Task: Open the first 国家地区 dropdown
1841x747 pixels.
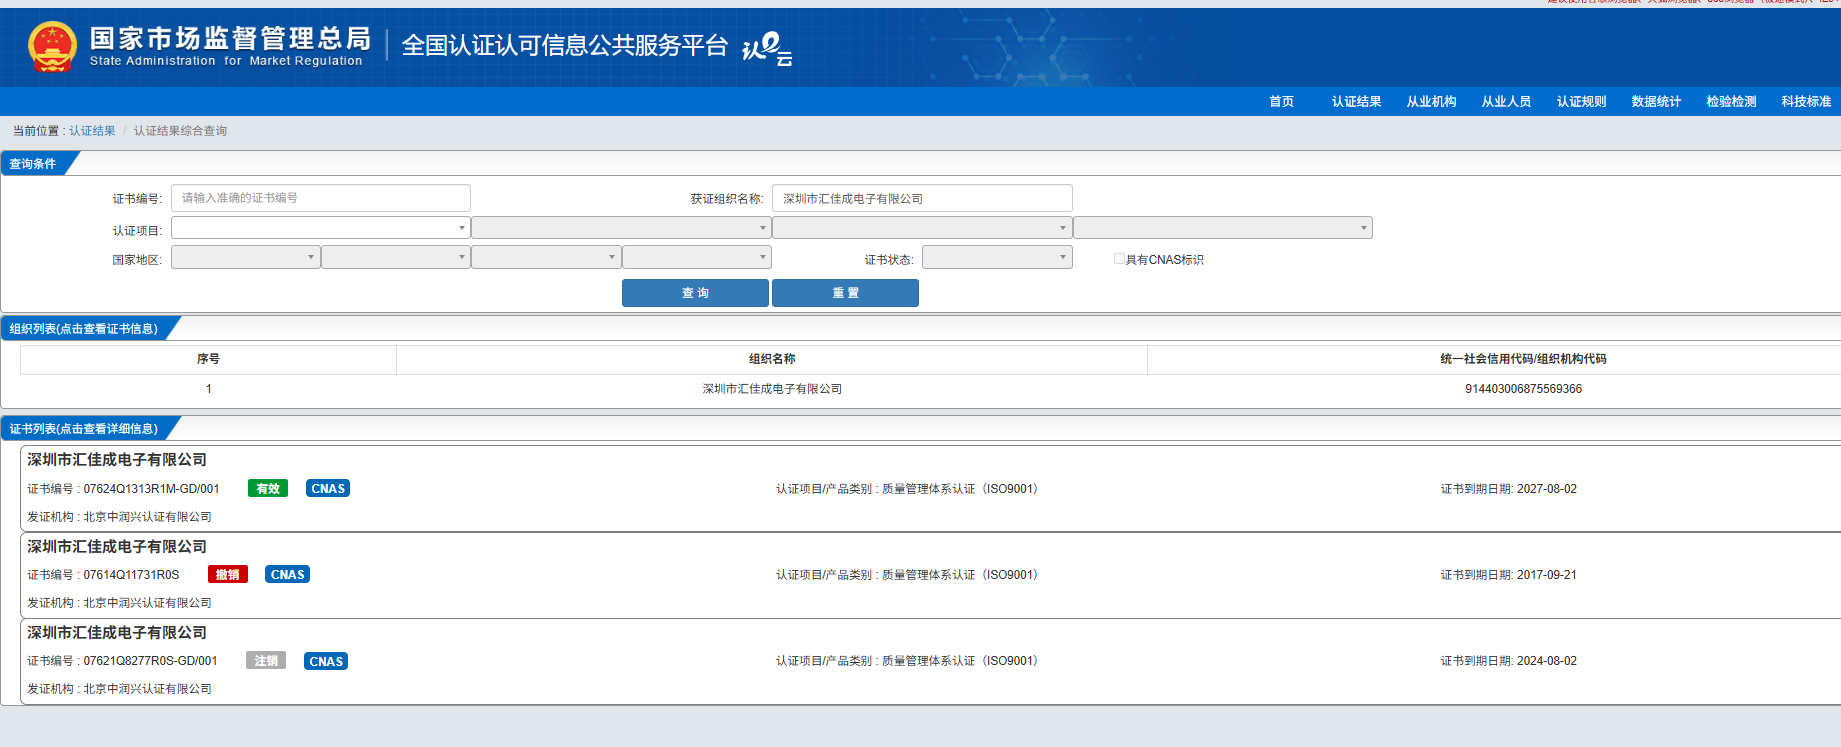Action: point(245,258)
